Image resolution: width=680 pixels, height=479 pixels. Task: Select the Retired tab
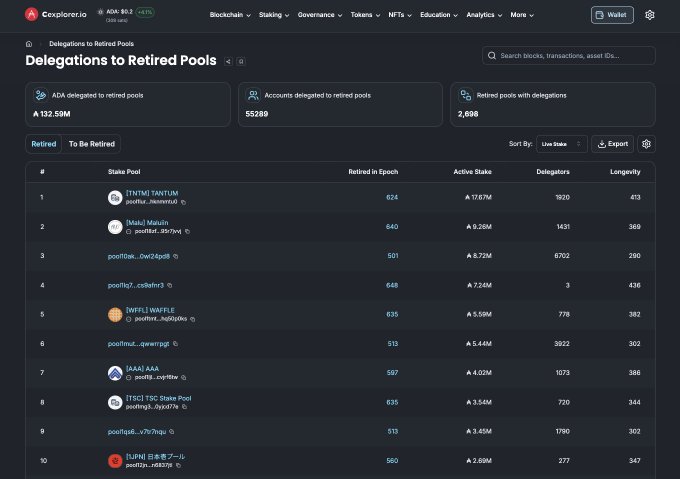(44, 144)
